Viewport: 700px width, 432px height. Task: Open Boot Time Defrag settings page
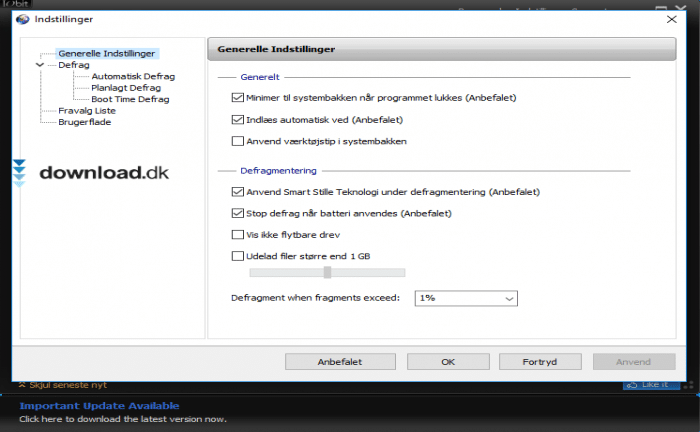[129, 99]
